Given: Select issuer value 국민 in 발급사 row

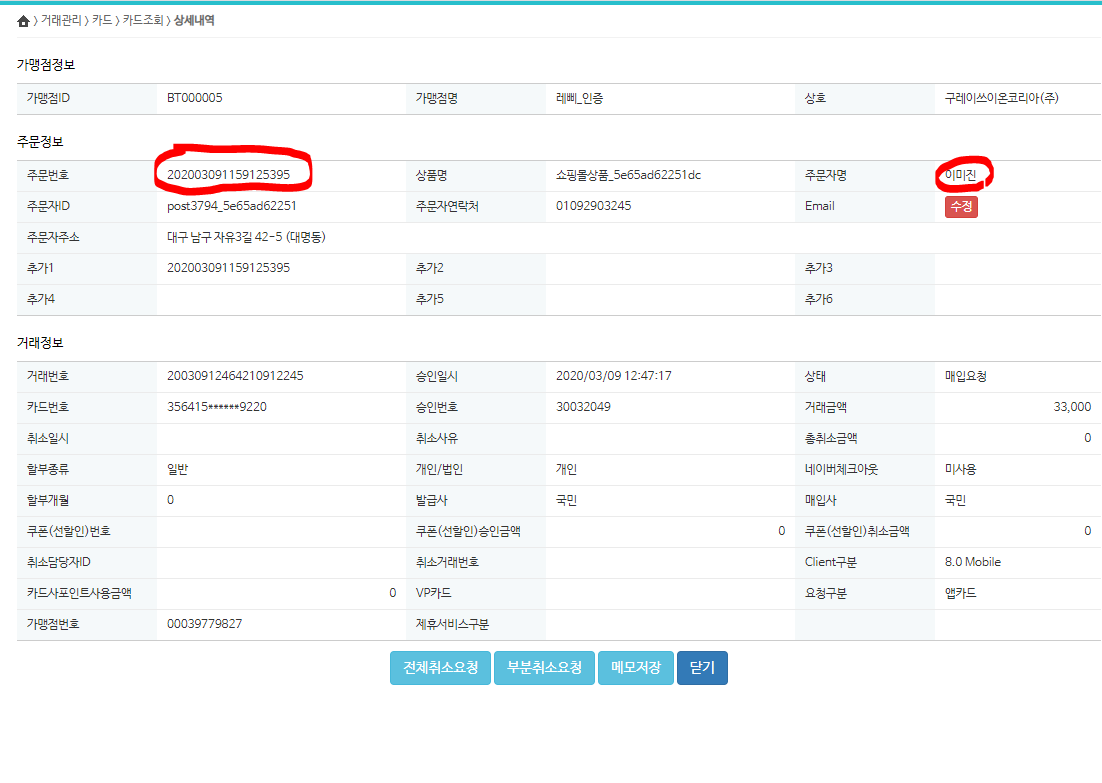Looking at the screenshot, I should 566,500.
